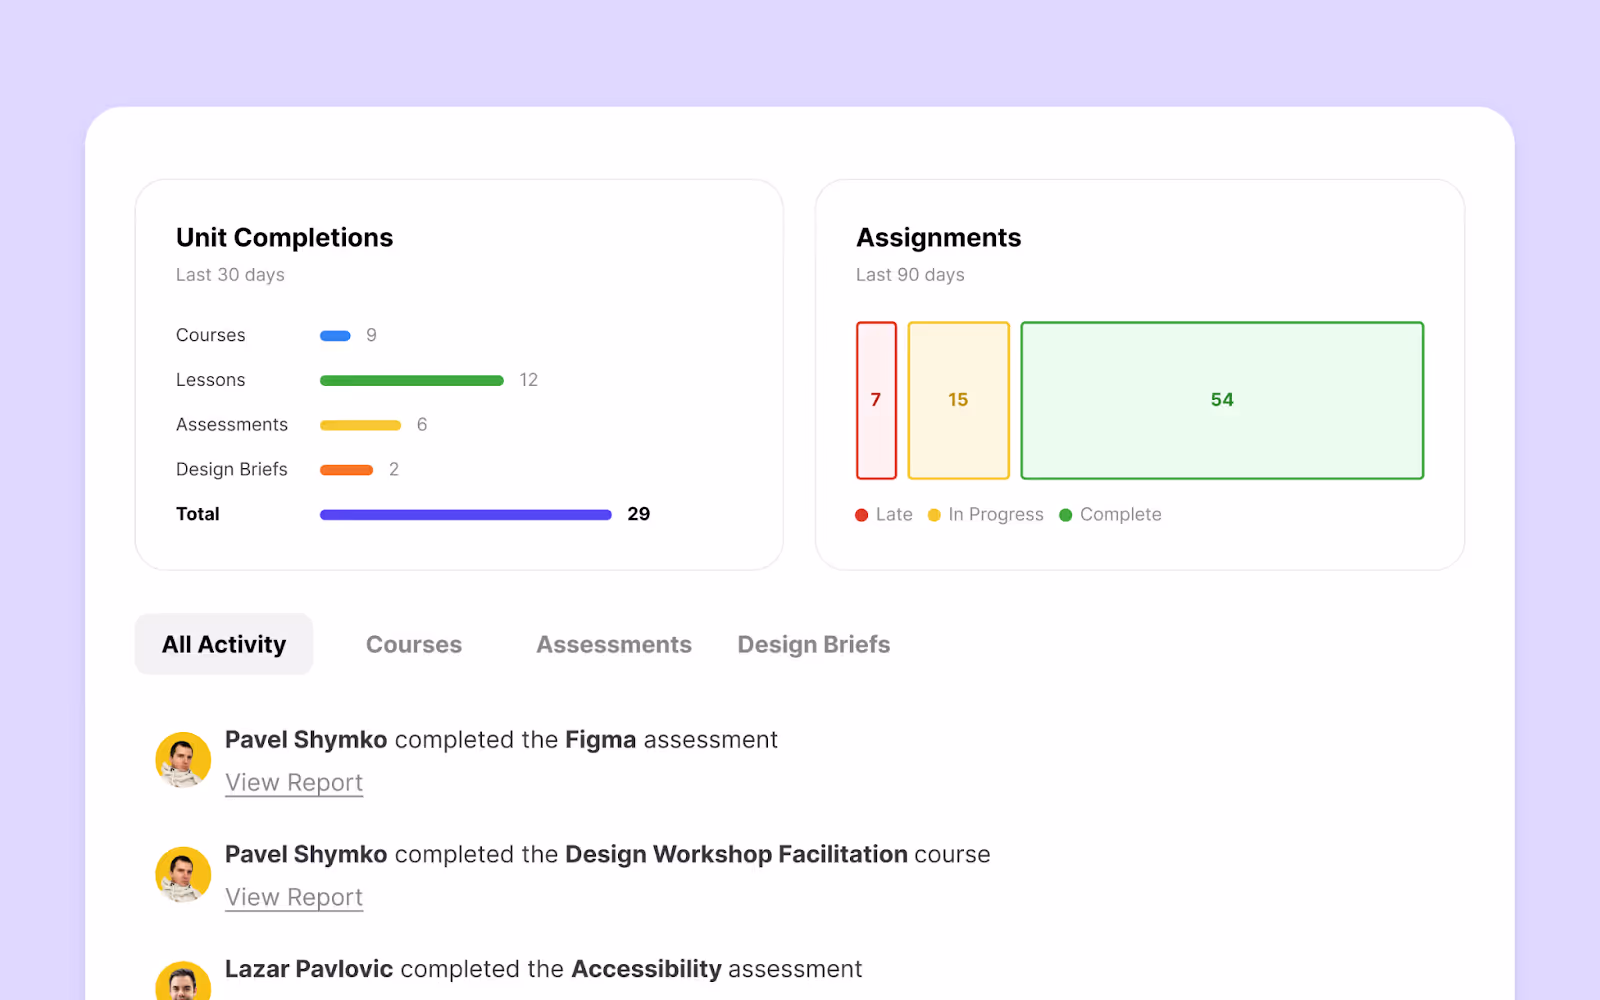This screenshot has width=1600, height=1000.
Task: Click the Total progress bar showing 29
Action: [465, 514]
